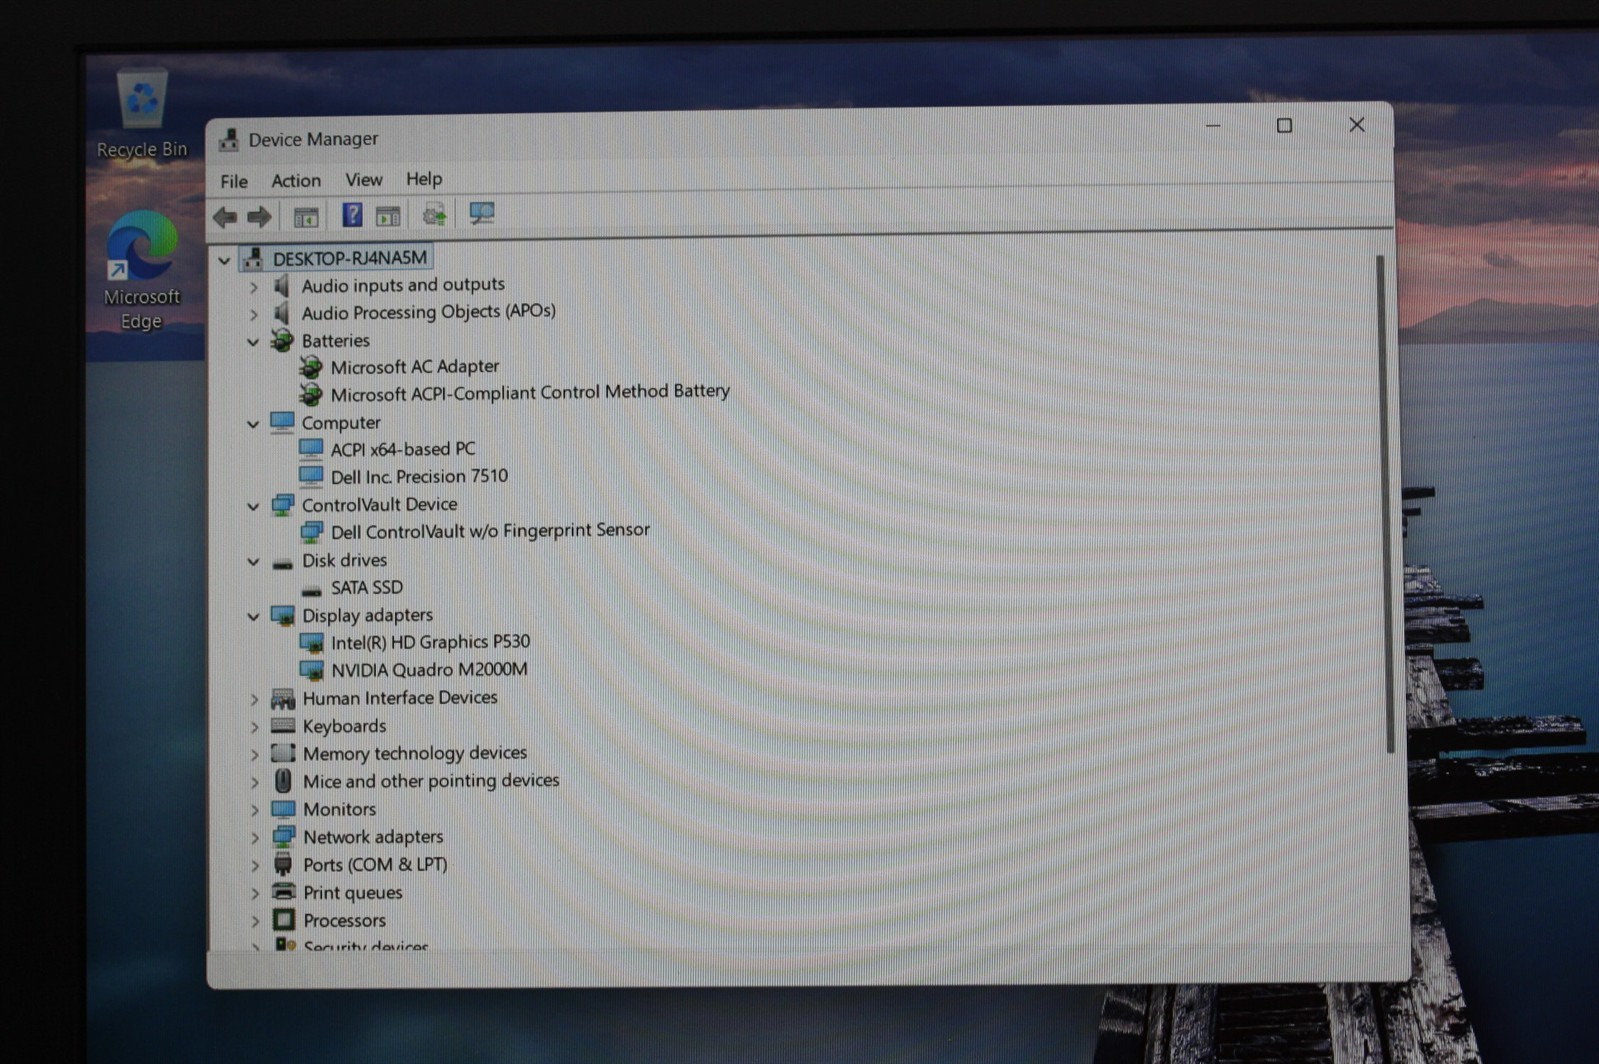Select Dell Inc. Precision 7510 entry

[x=419, y=477]
